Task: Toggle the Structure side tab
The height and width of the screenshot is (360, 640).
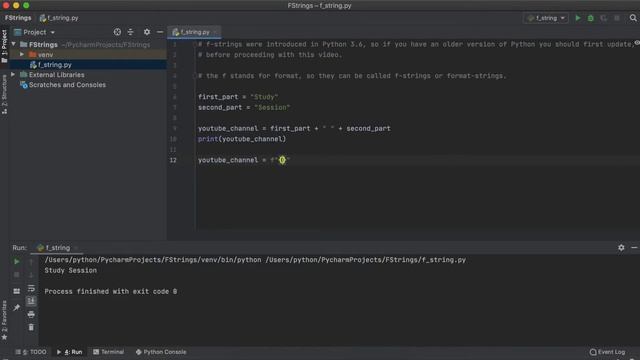Action: 4,94
